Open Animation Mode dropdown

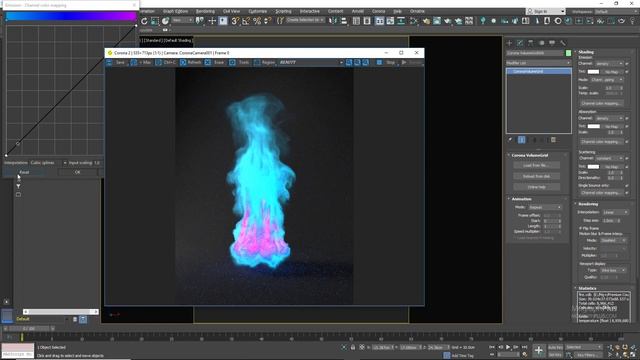[545, 207]
